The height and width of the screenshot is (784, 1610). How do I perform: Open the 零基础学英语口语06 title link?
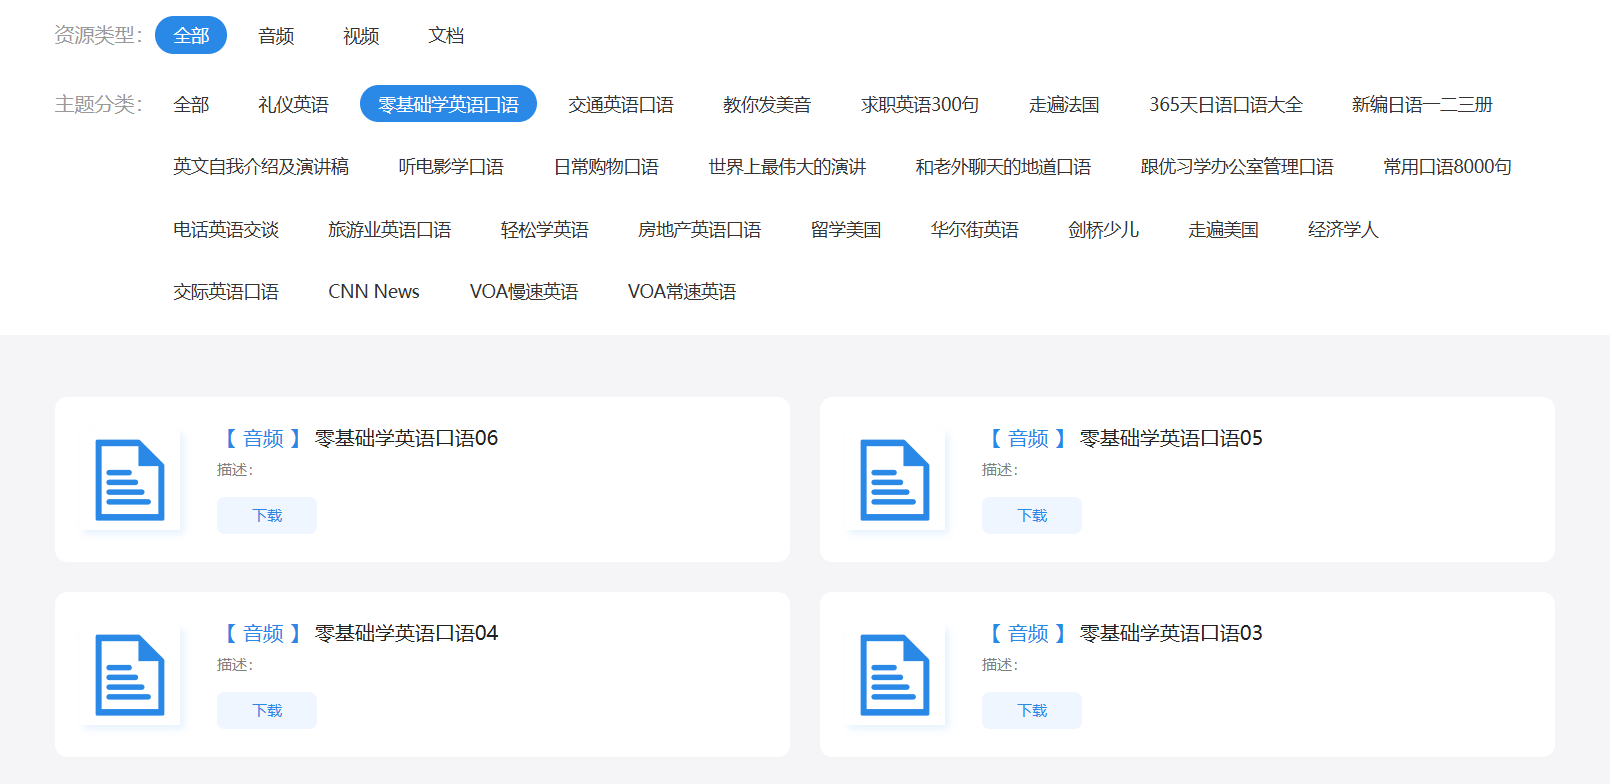(x=406, y=438)
